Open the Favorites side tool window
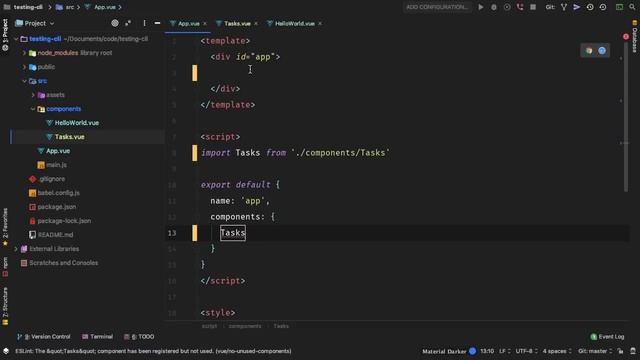Screen dimensions: 640x360 (5, 227)
